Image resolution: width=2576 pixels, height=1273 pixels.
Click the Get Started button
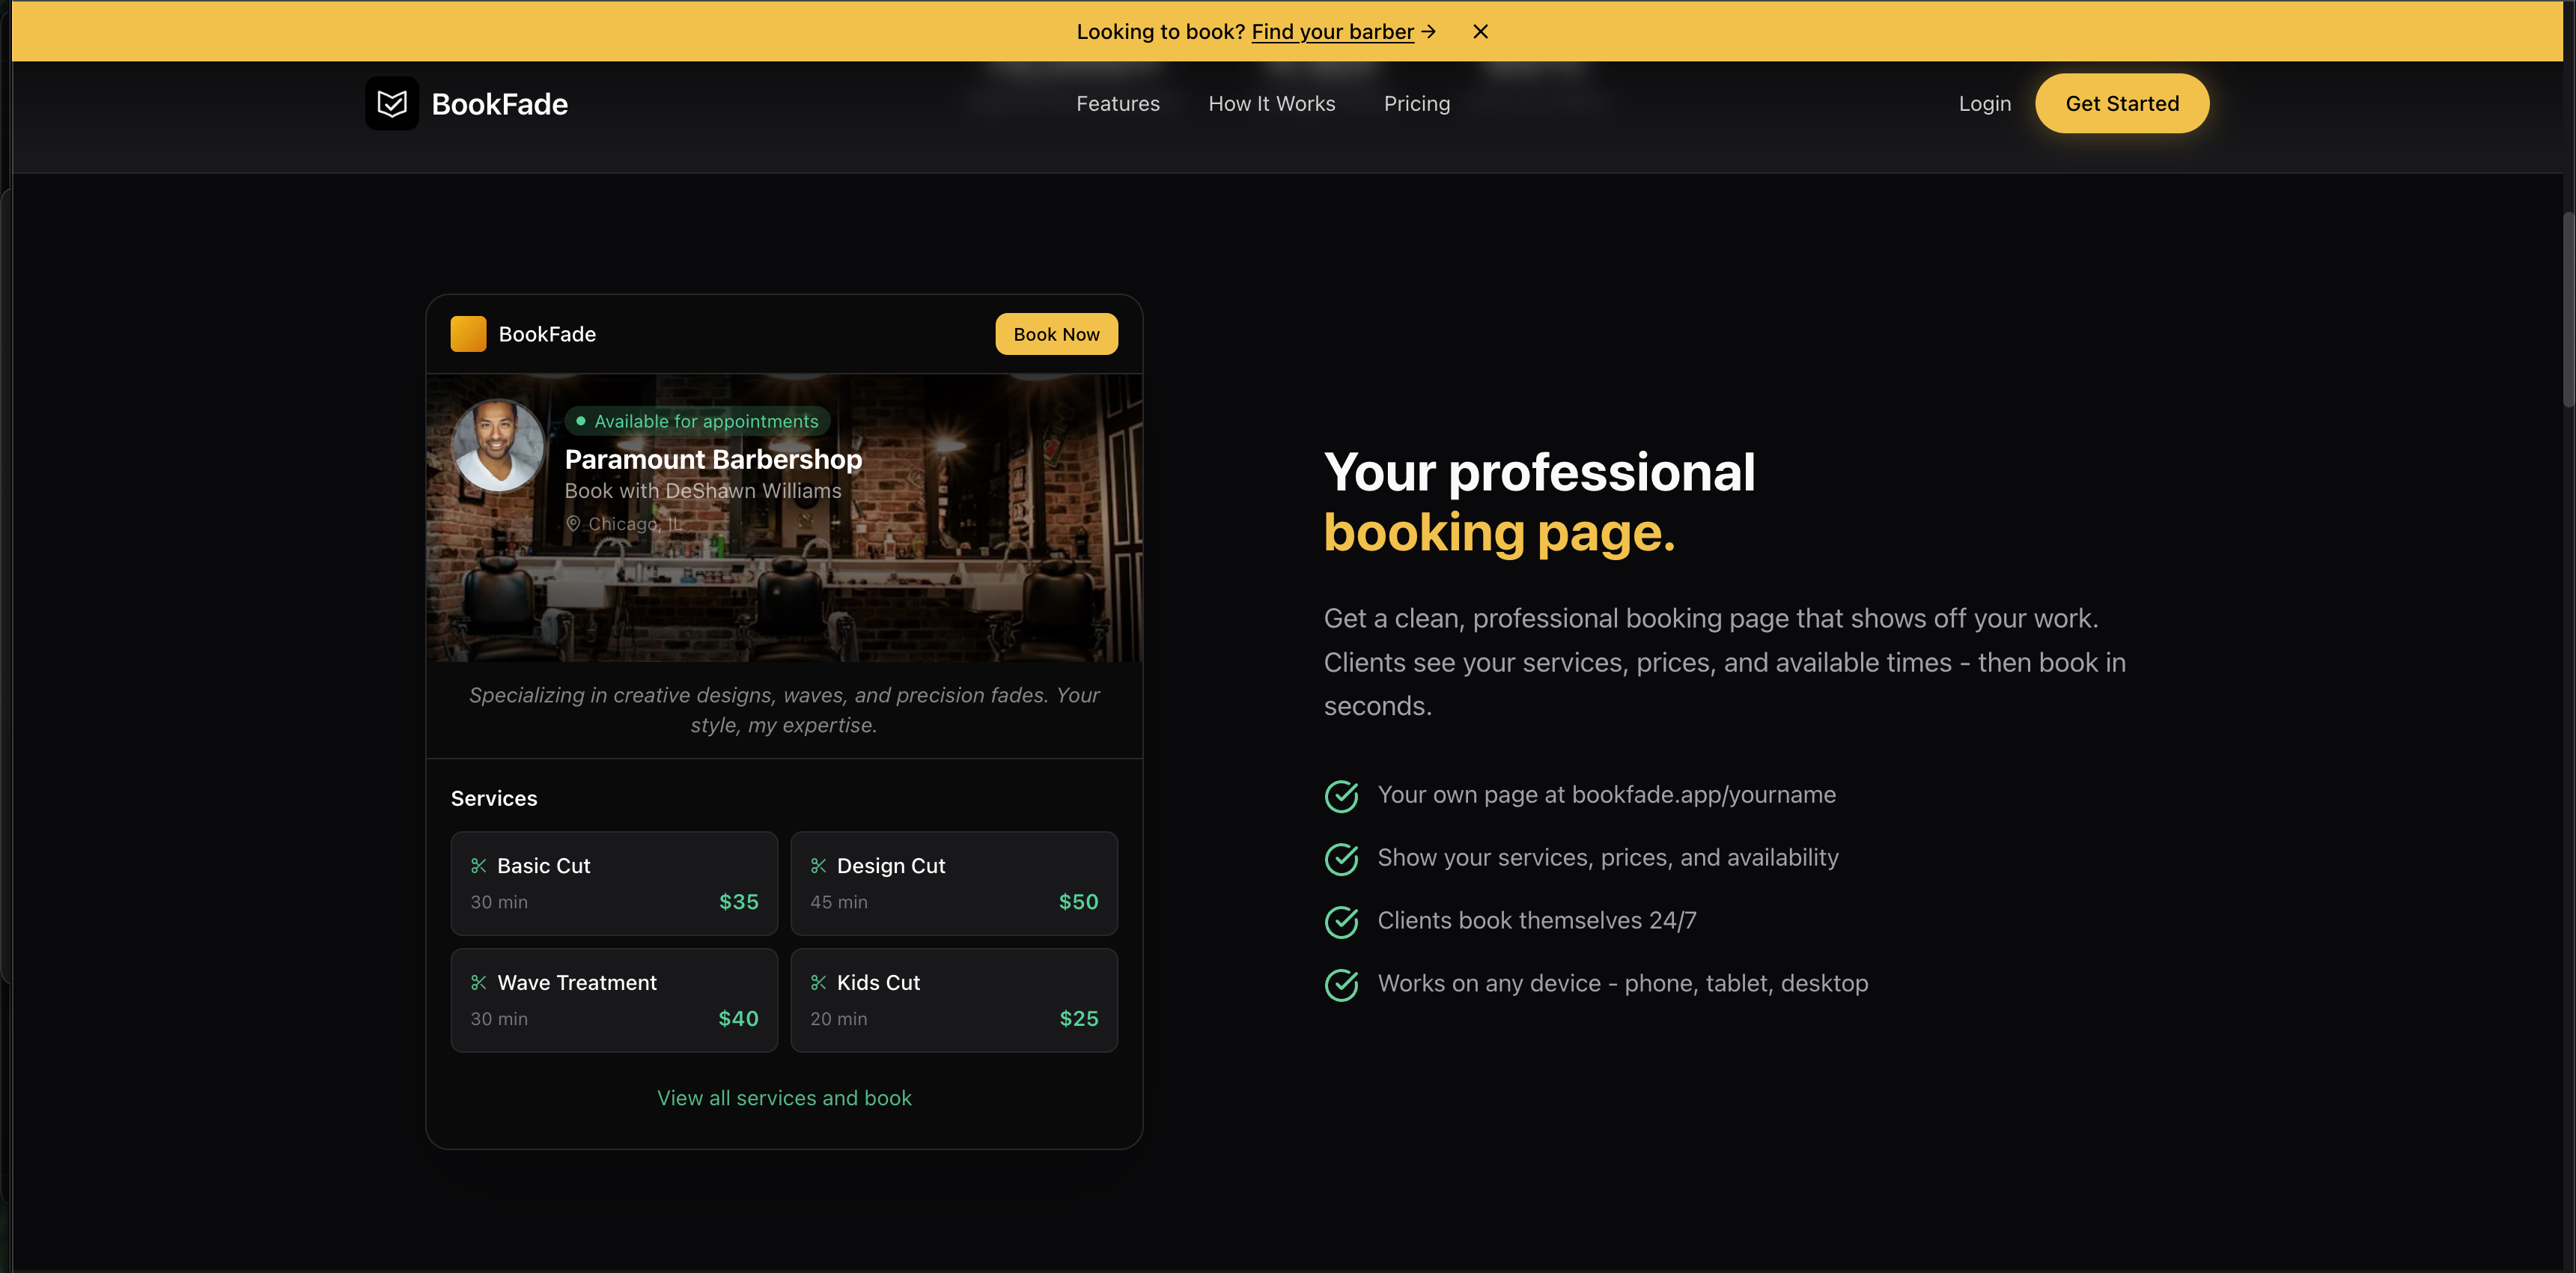2122,103
